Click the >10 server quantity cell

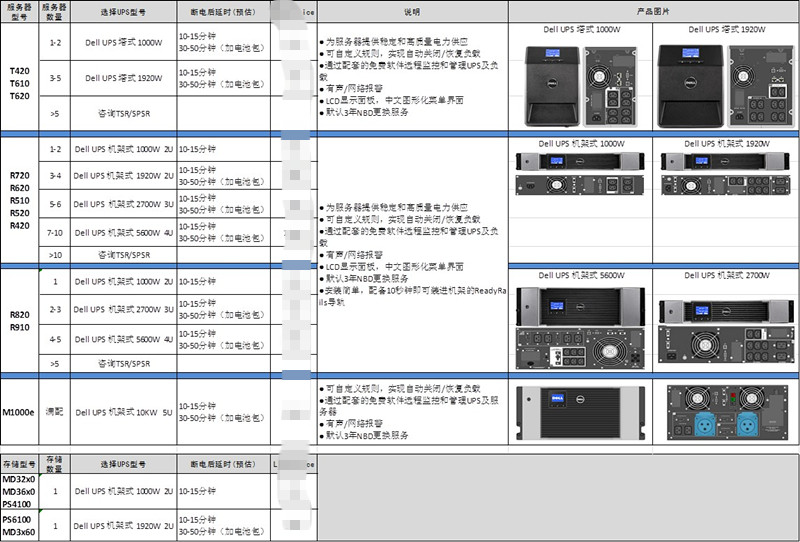(x=55, y=255)
